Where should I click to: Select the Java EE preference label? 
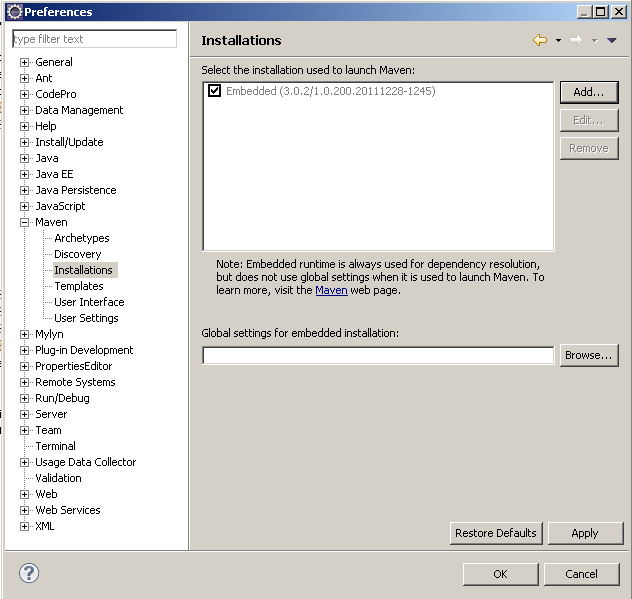(54, 174)
